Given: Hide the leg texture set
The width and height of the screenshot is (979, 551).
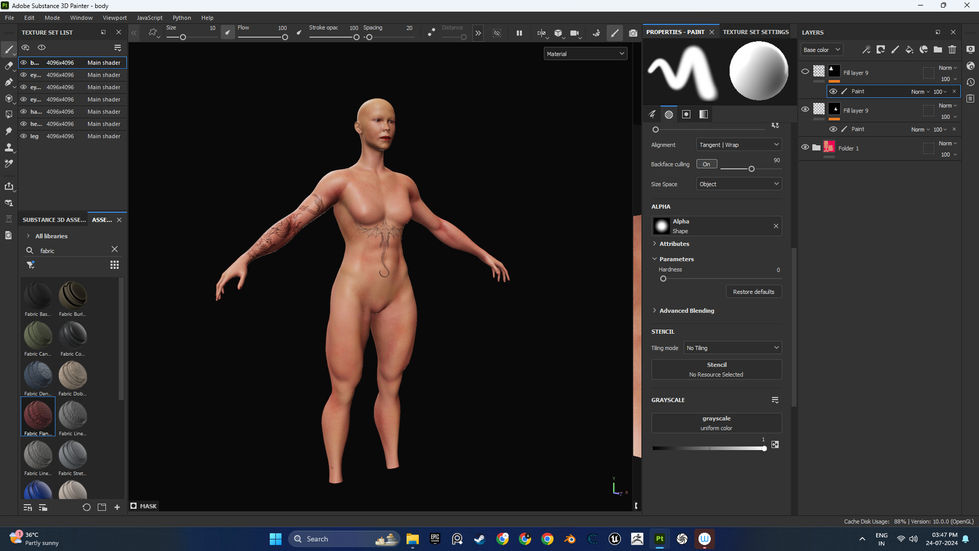Looking at the screenshot, I should [23, 136].
